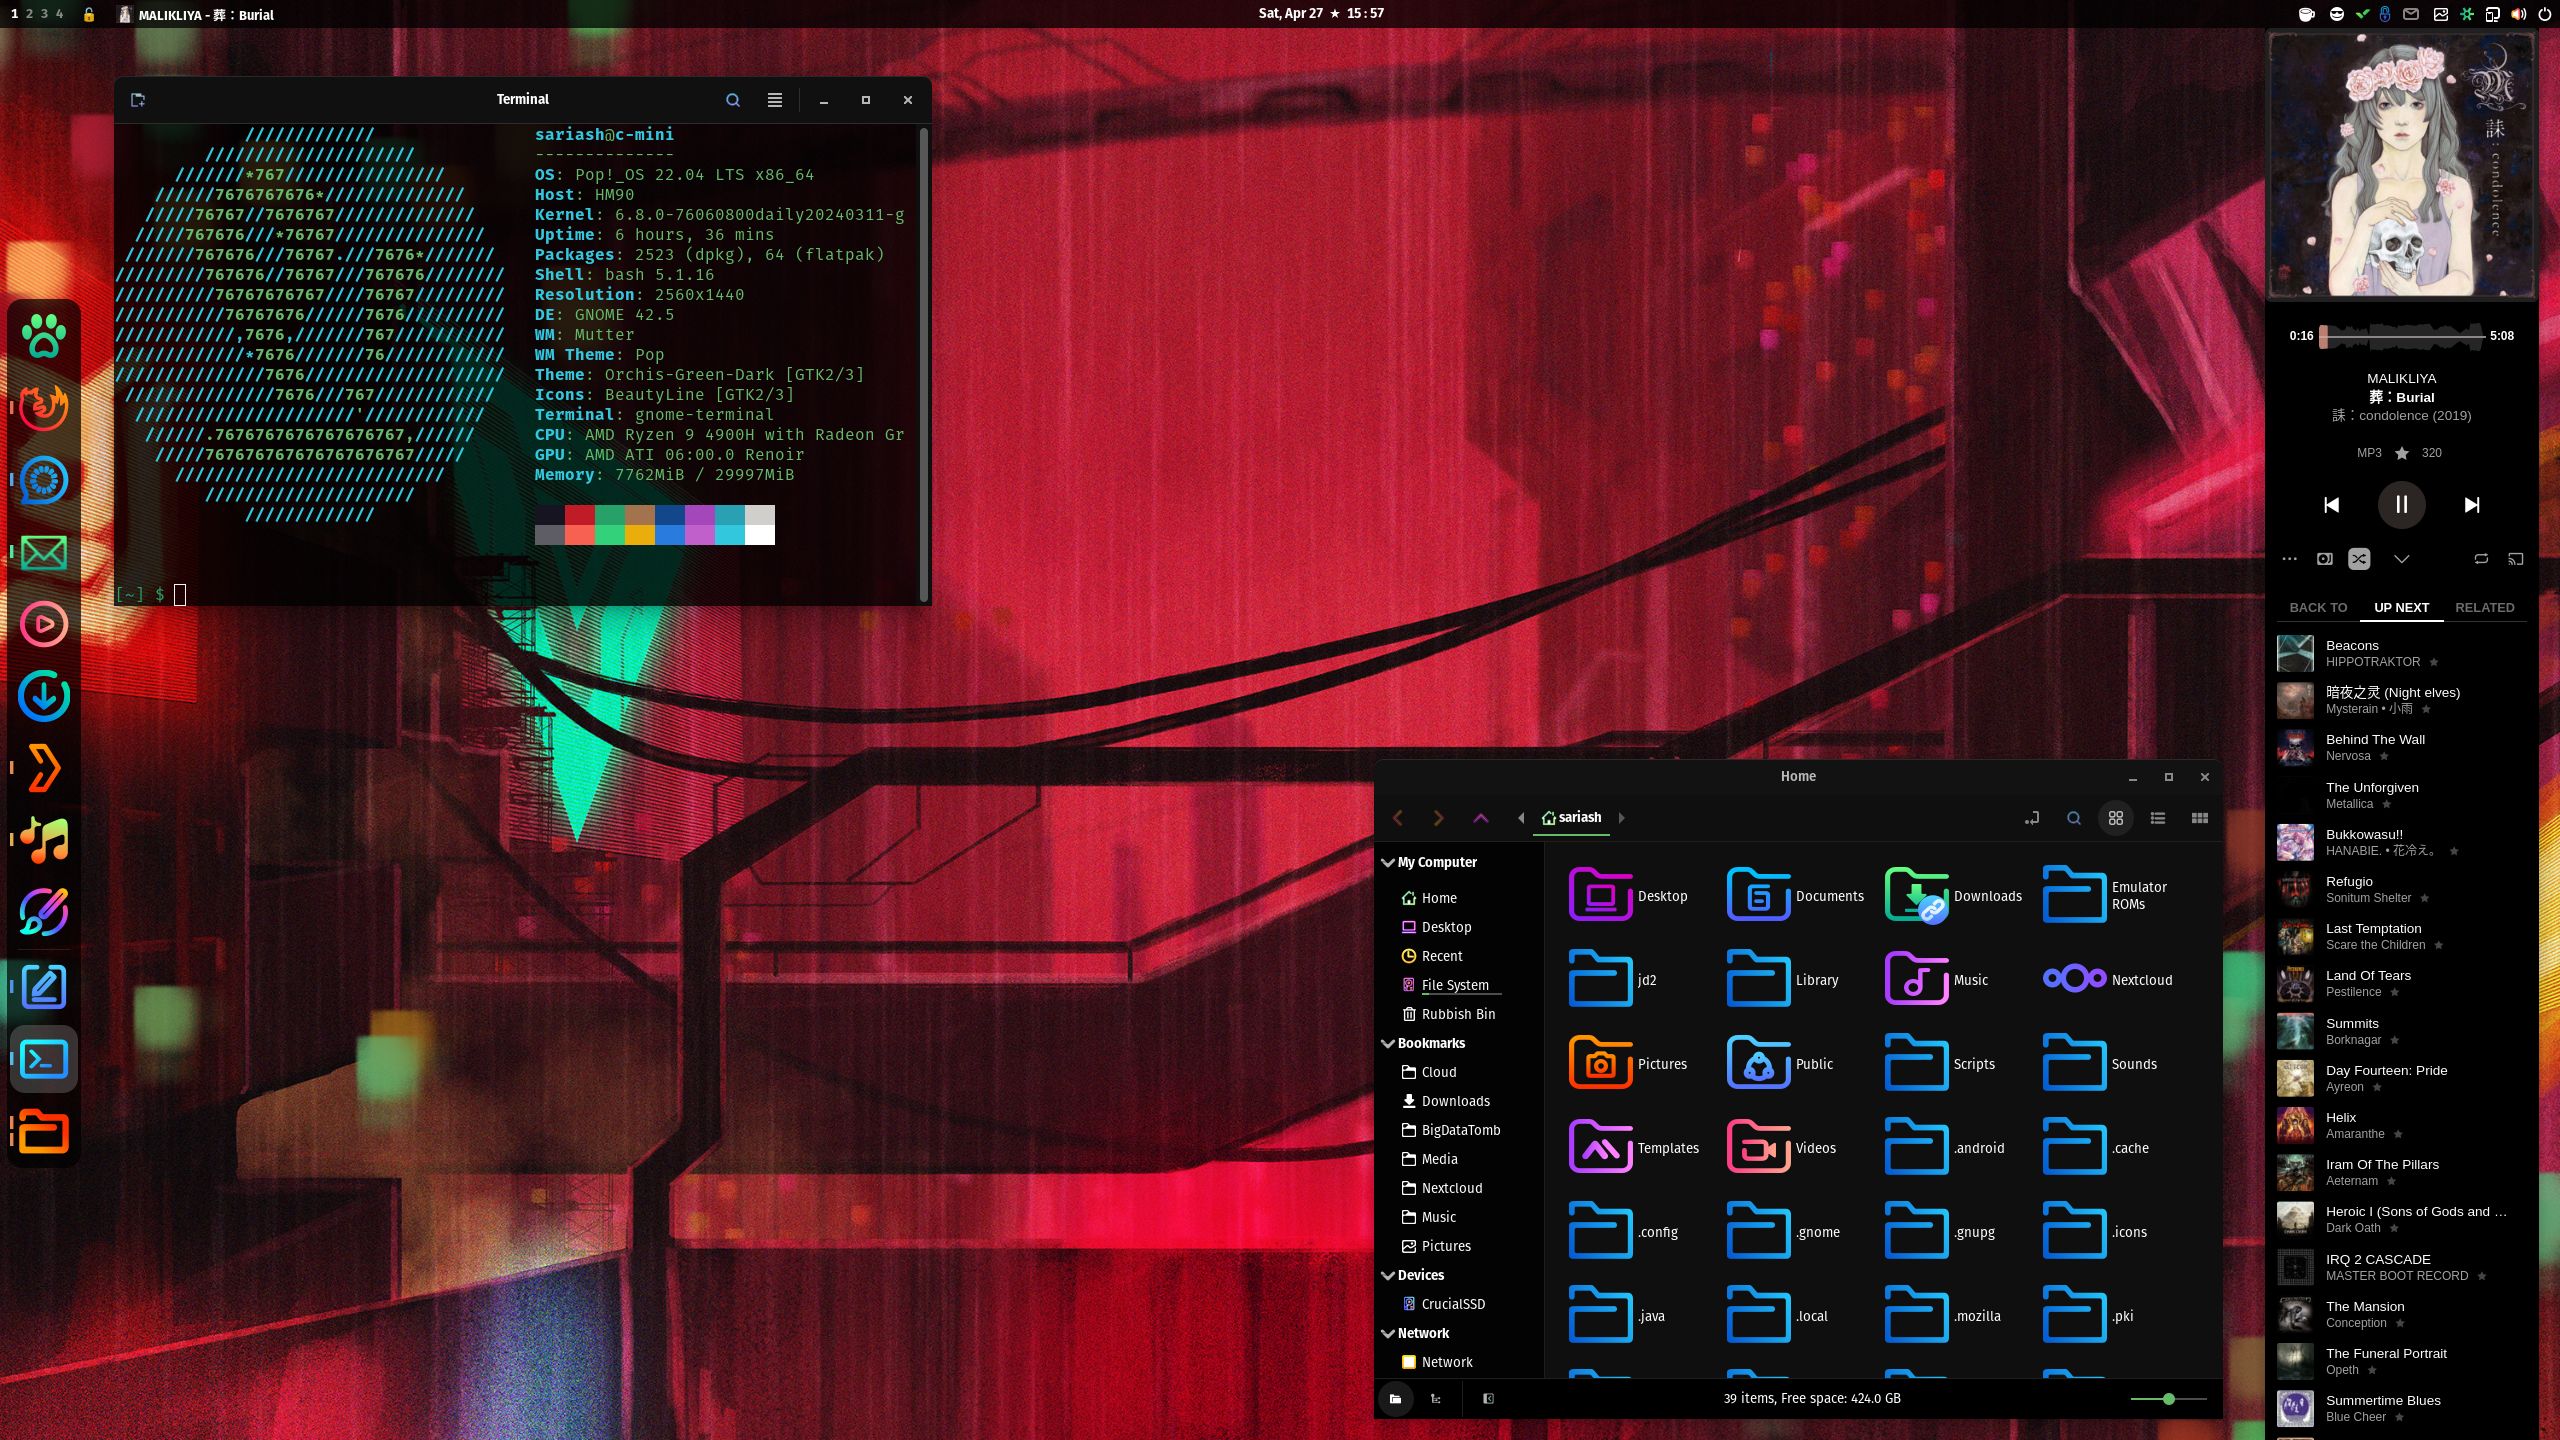Launch the music app from the dock
Screen dimensions: 2560x1440
[43, 840]
